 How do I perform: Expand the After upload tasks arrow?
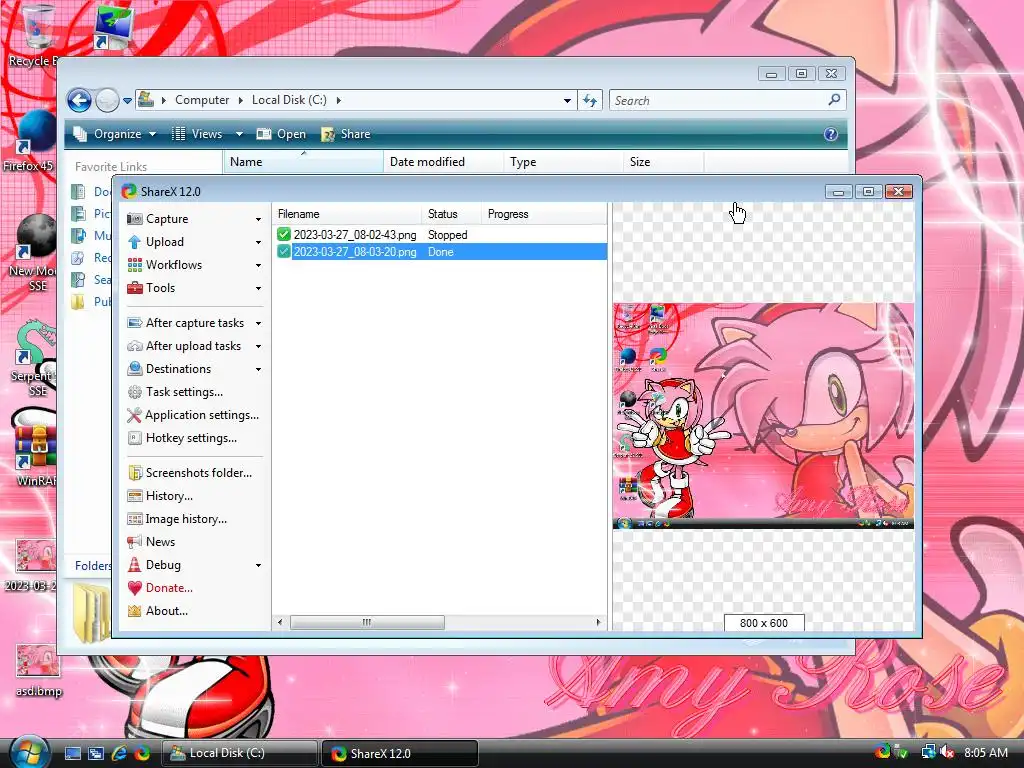click(x=259, y=346)
